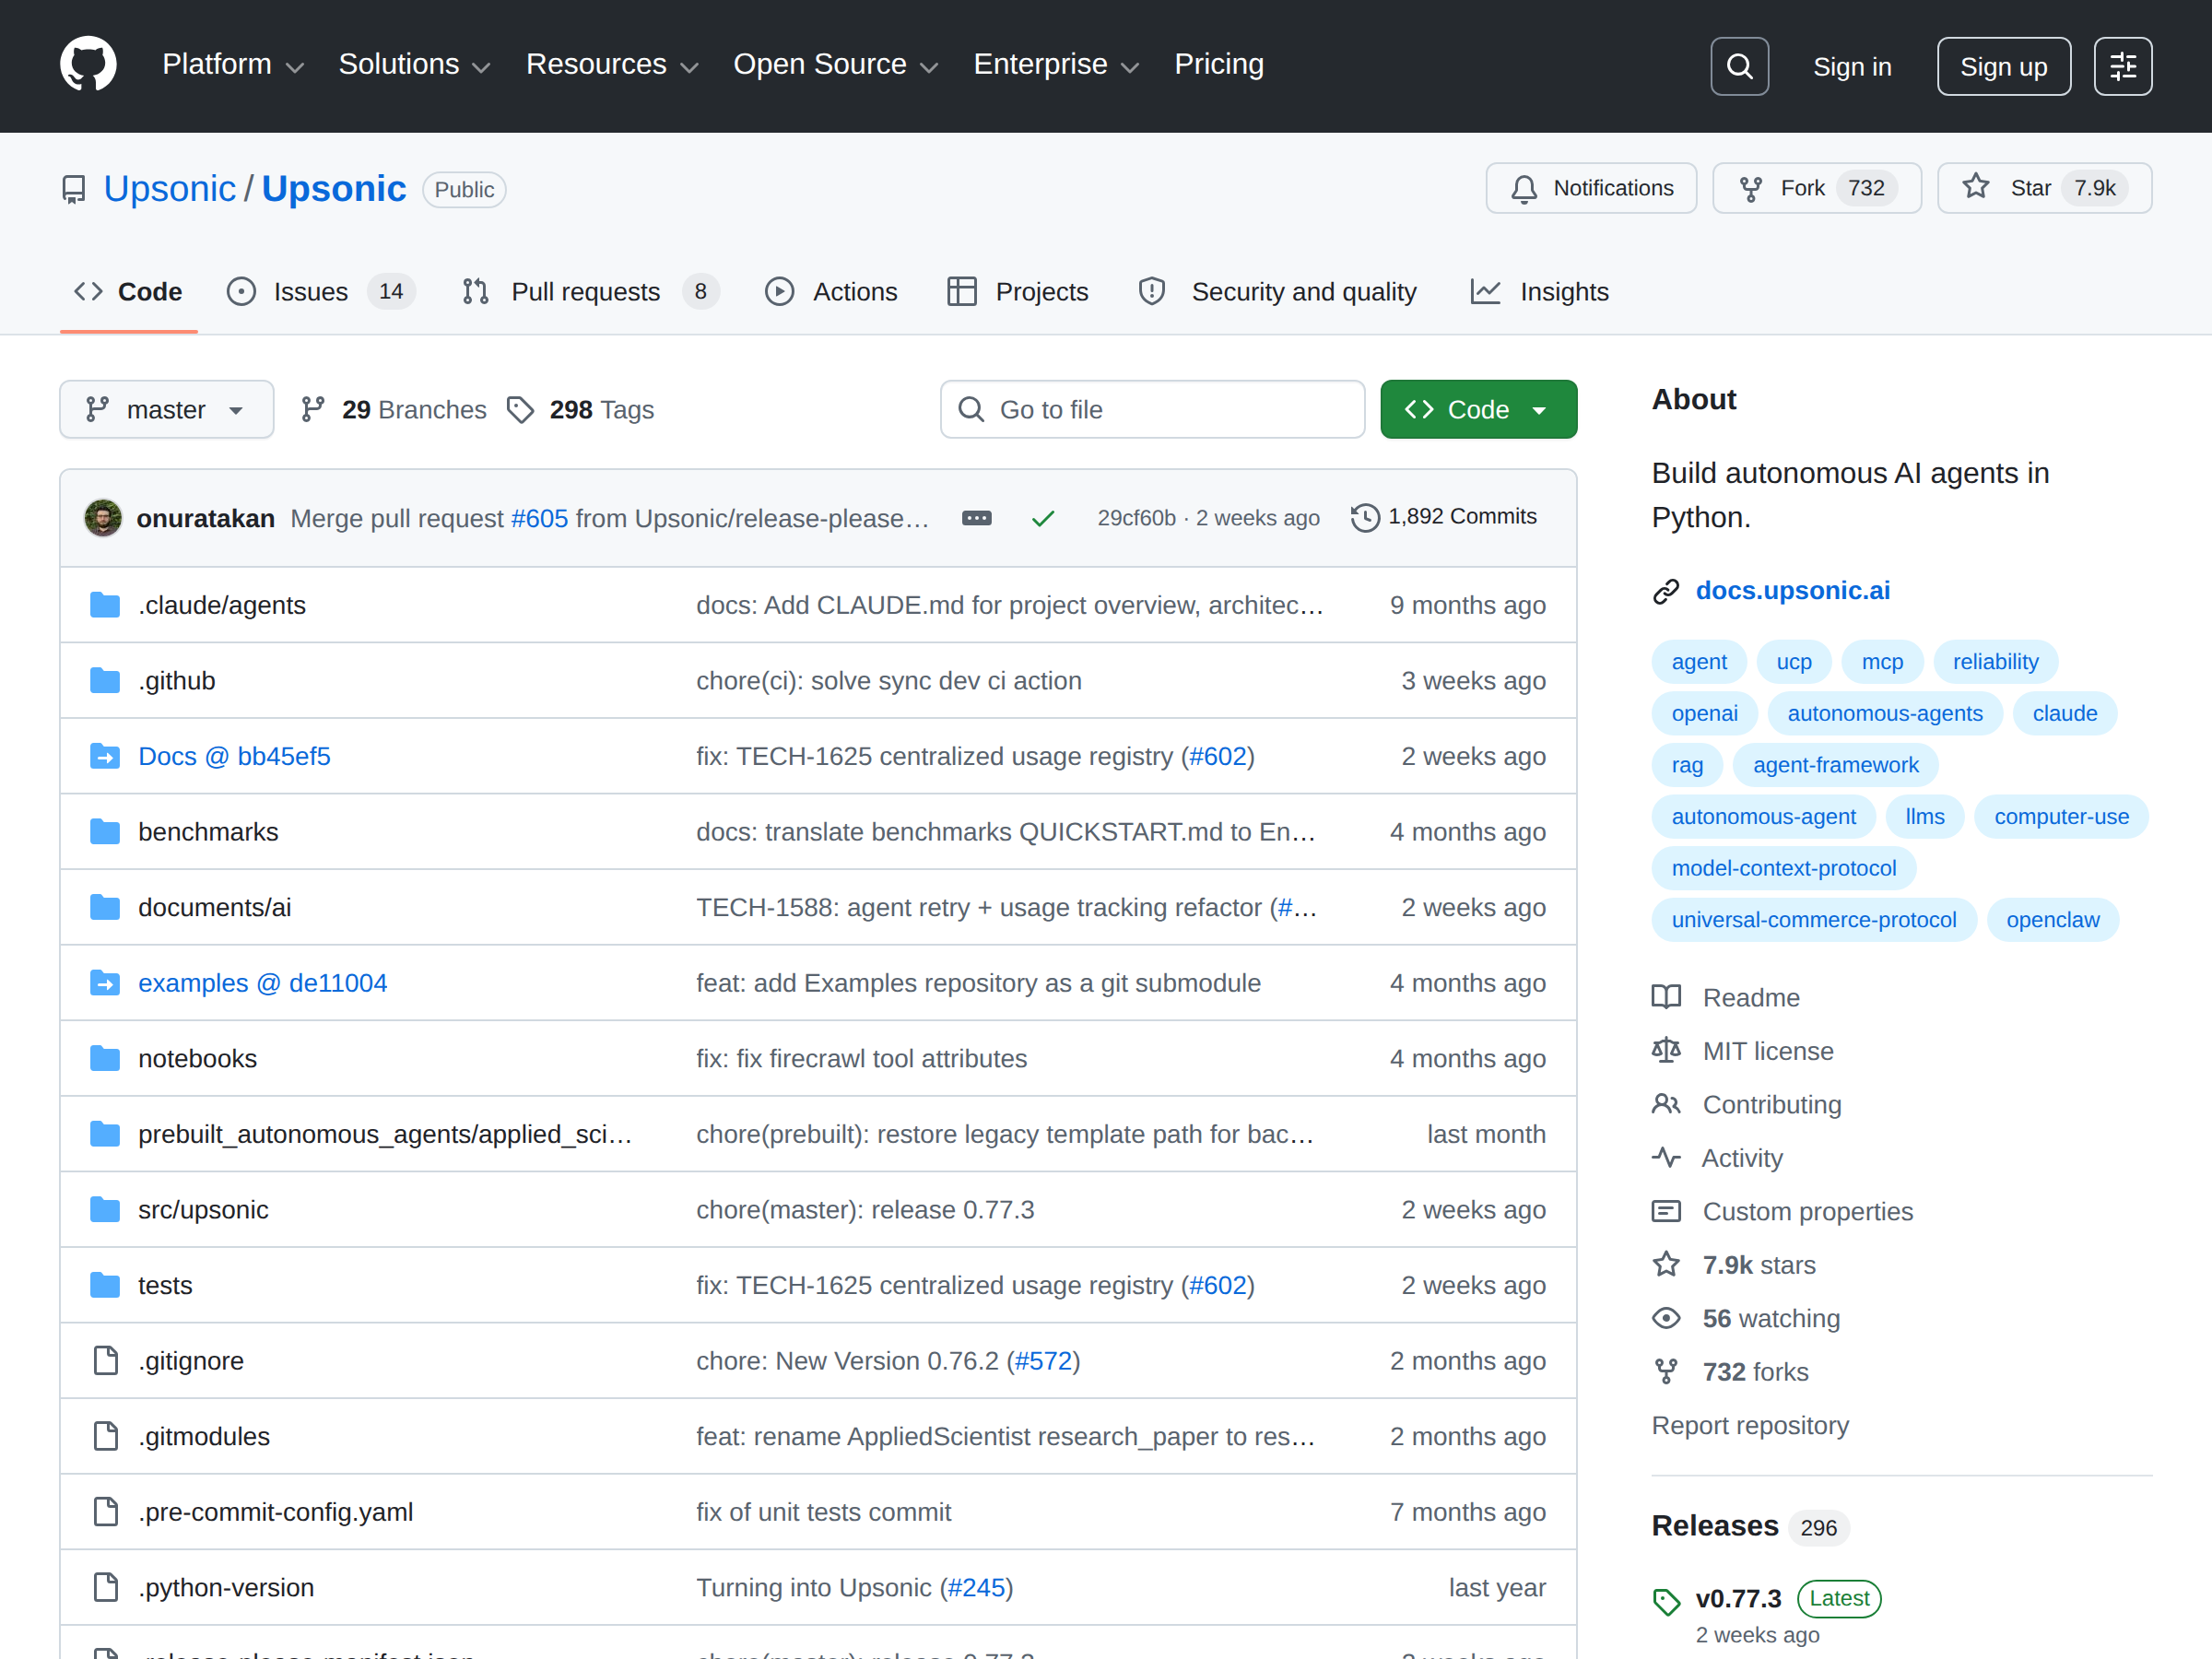The height and width of the screenshot is (1659, 2212).
Task: Open .gitignore file icon
Action: coord(105,1361)
